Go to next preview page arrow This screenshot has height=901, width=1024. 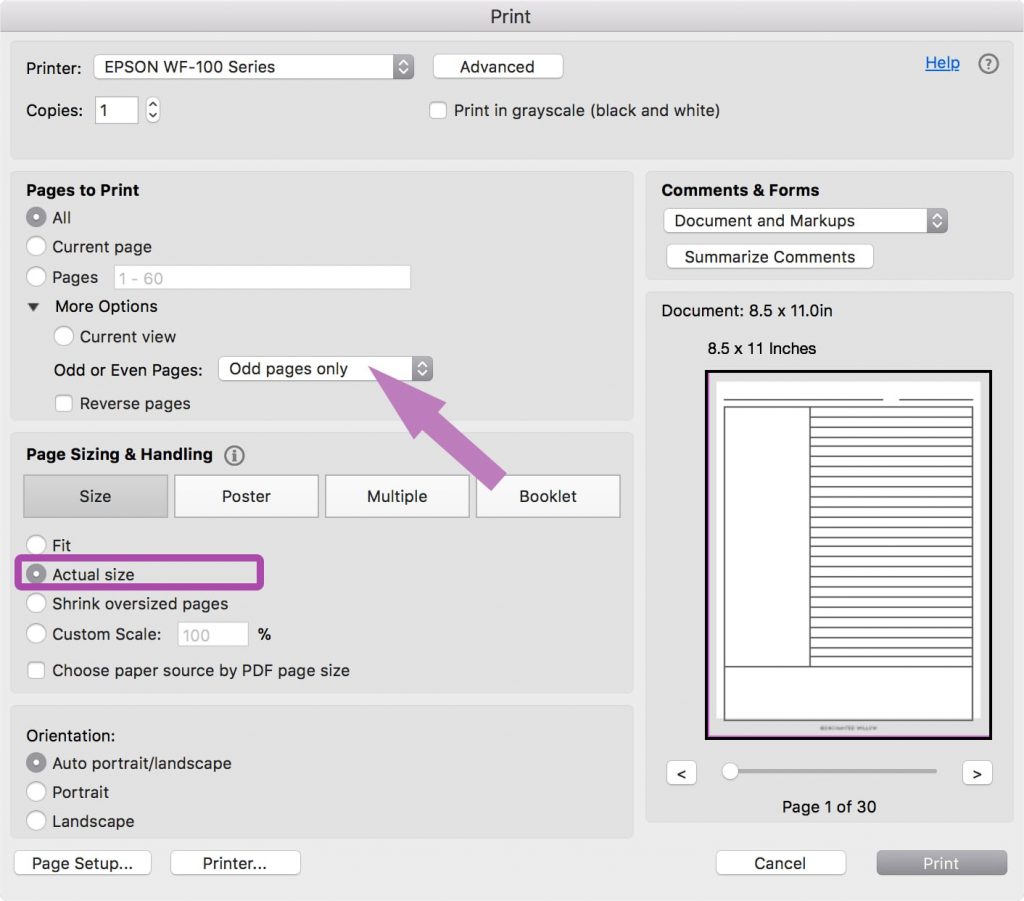click(976, 772)
